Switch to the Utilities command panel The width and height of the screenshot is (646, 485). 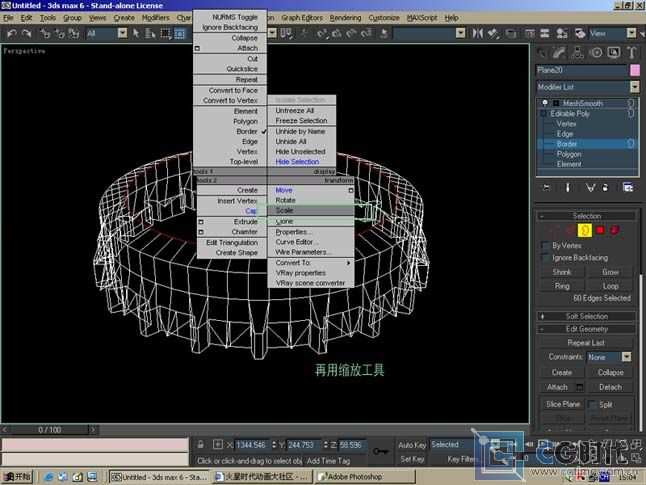tap(632, 53)
